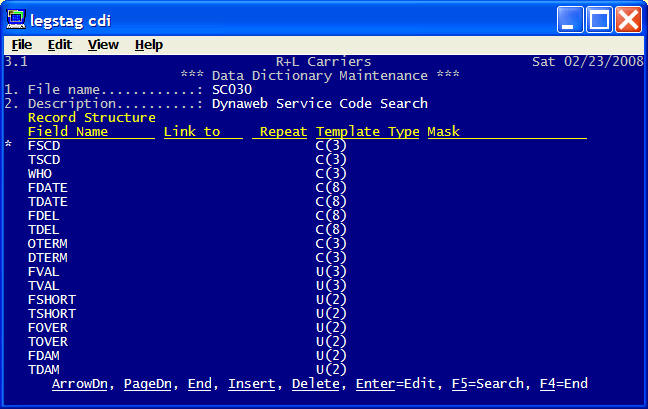Screen dimensions: 648x409
Task: Open the View menu
Action: 103,45
